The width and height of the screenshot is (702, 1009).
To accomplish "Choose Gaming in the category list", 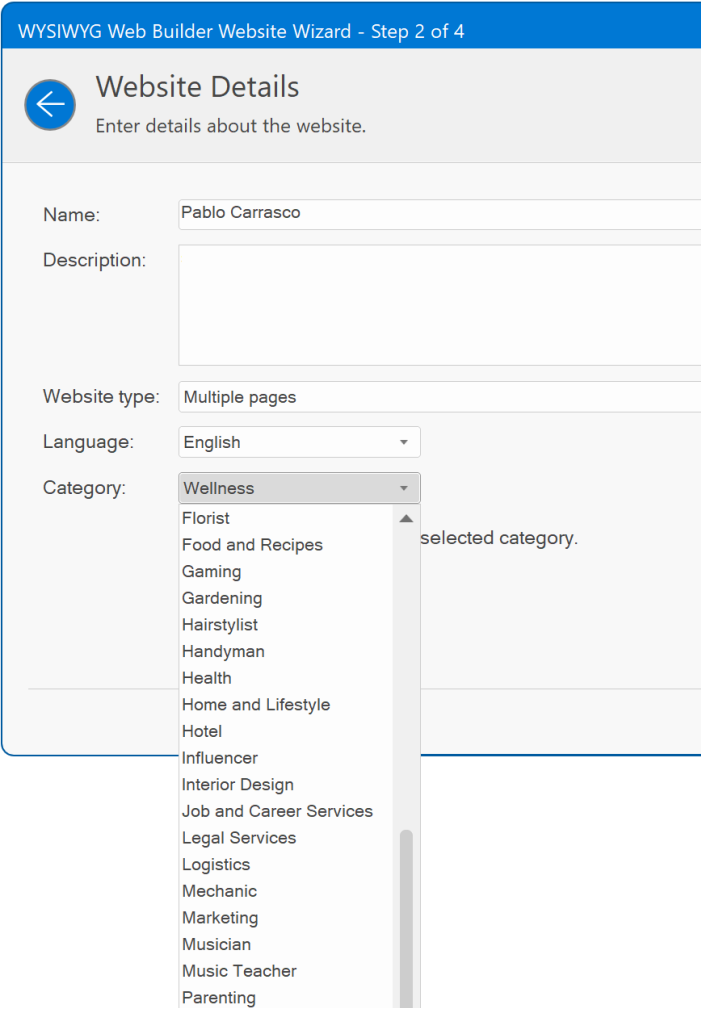I will point(286,571).
